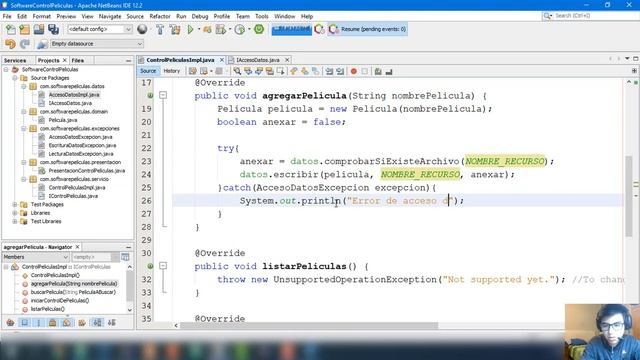Minimize the Projects panel group
The image size is (640, 360).
(129, 60)
